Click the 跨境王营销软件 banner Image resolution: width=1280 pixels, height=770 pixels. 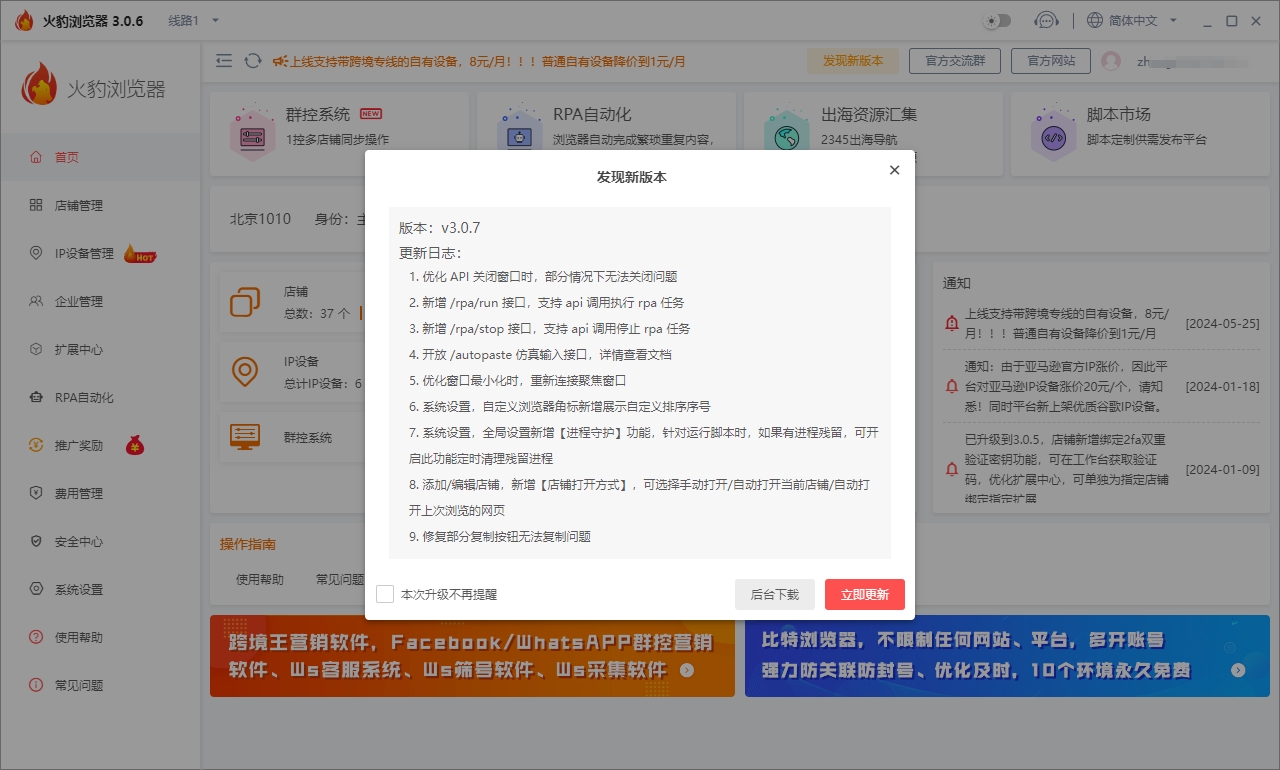click(472, 655)
